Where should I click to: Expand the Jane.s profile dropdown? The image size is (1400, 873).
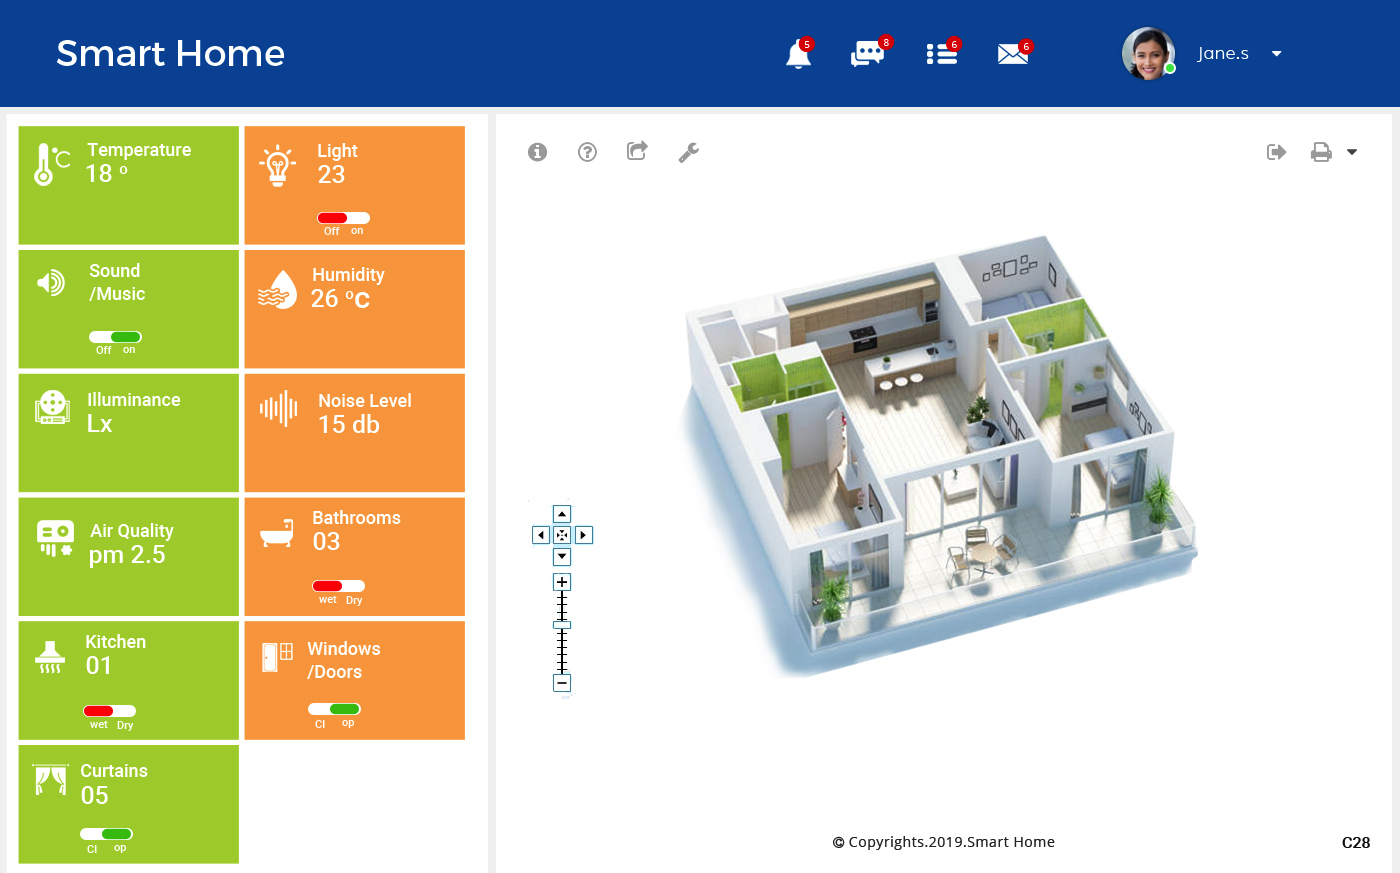[1276, 54]
